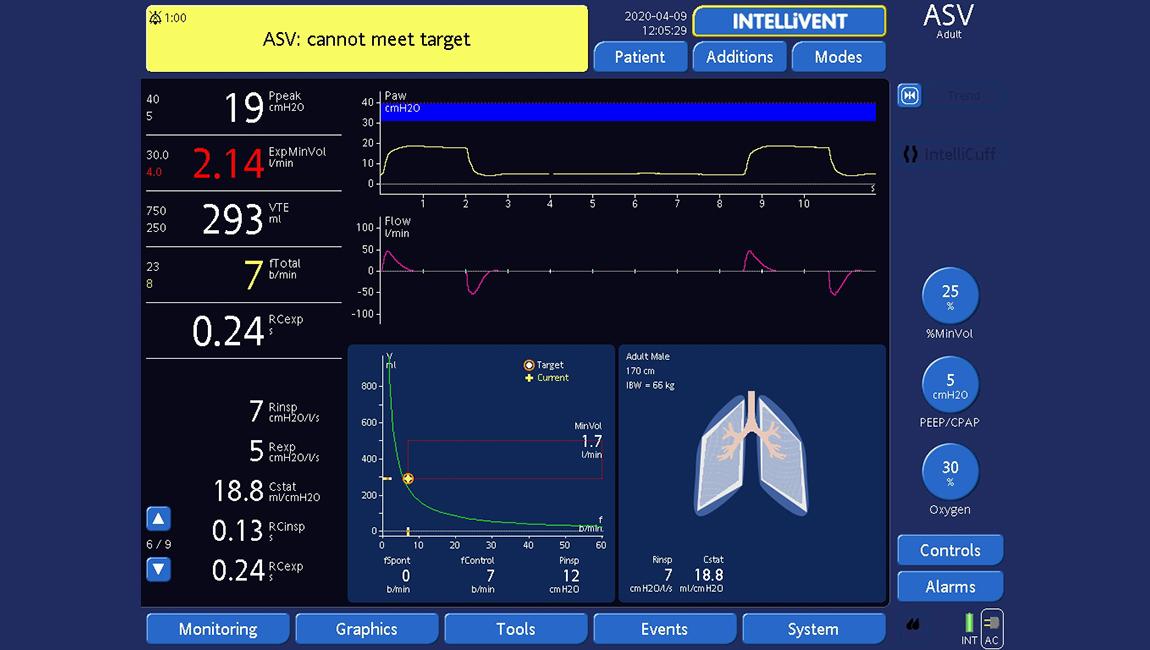Open the Controls panel
1150x650 pixels.
(949, 550)
